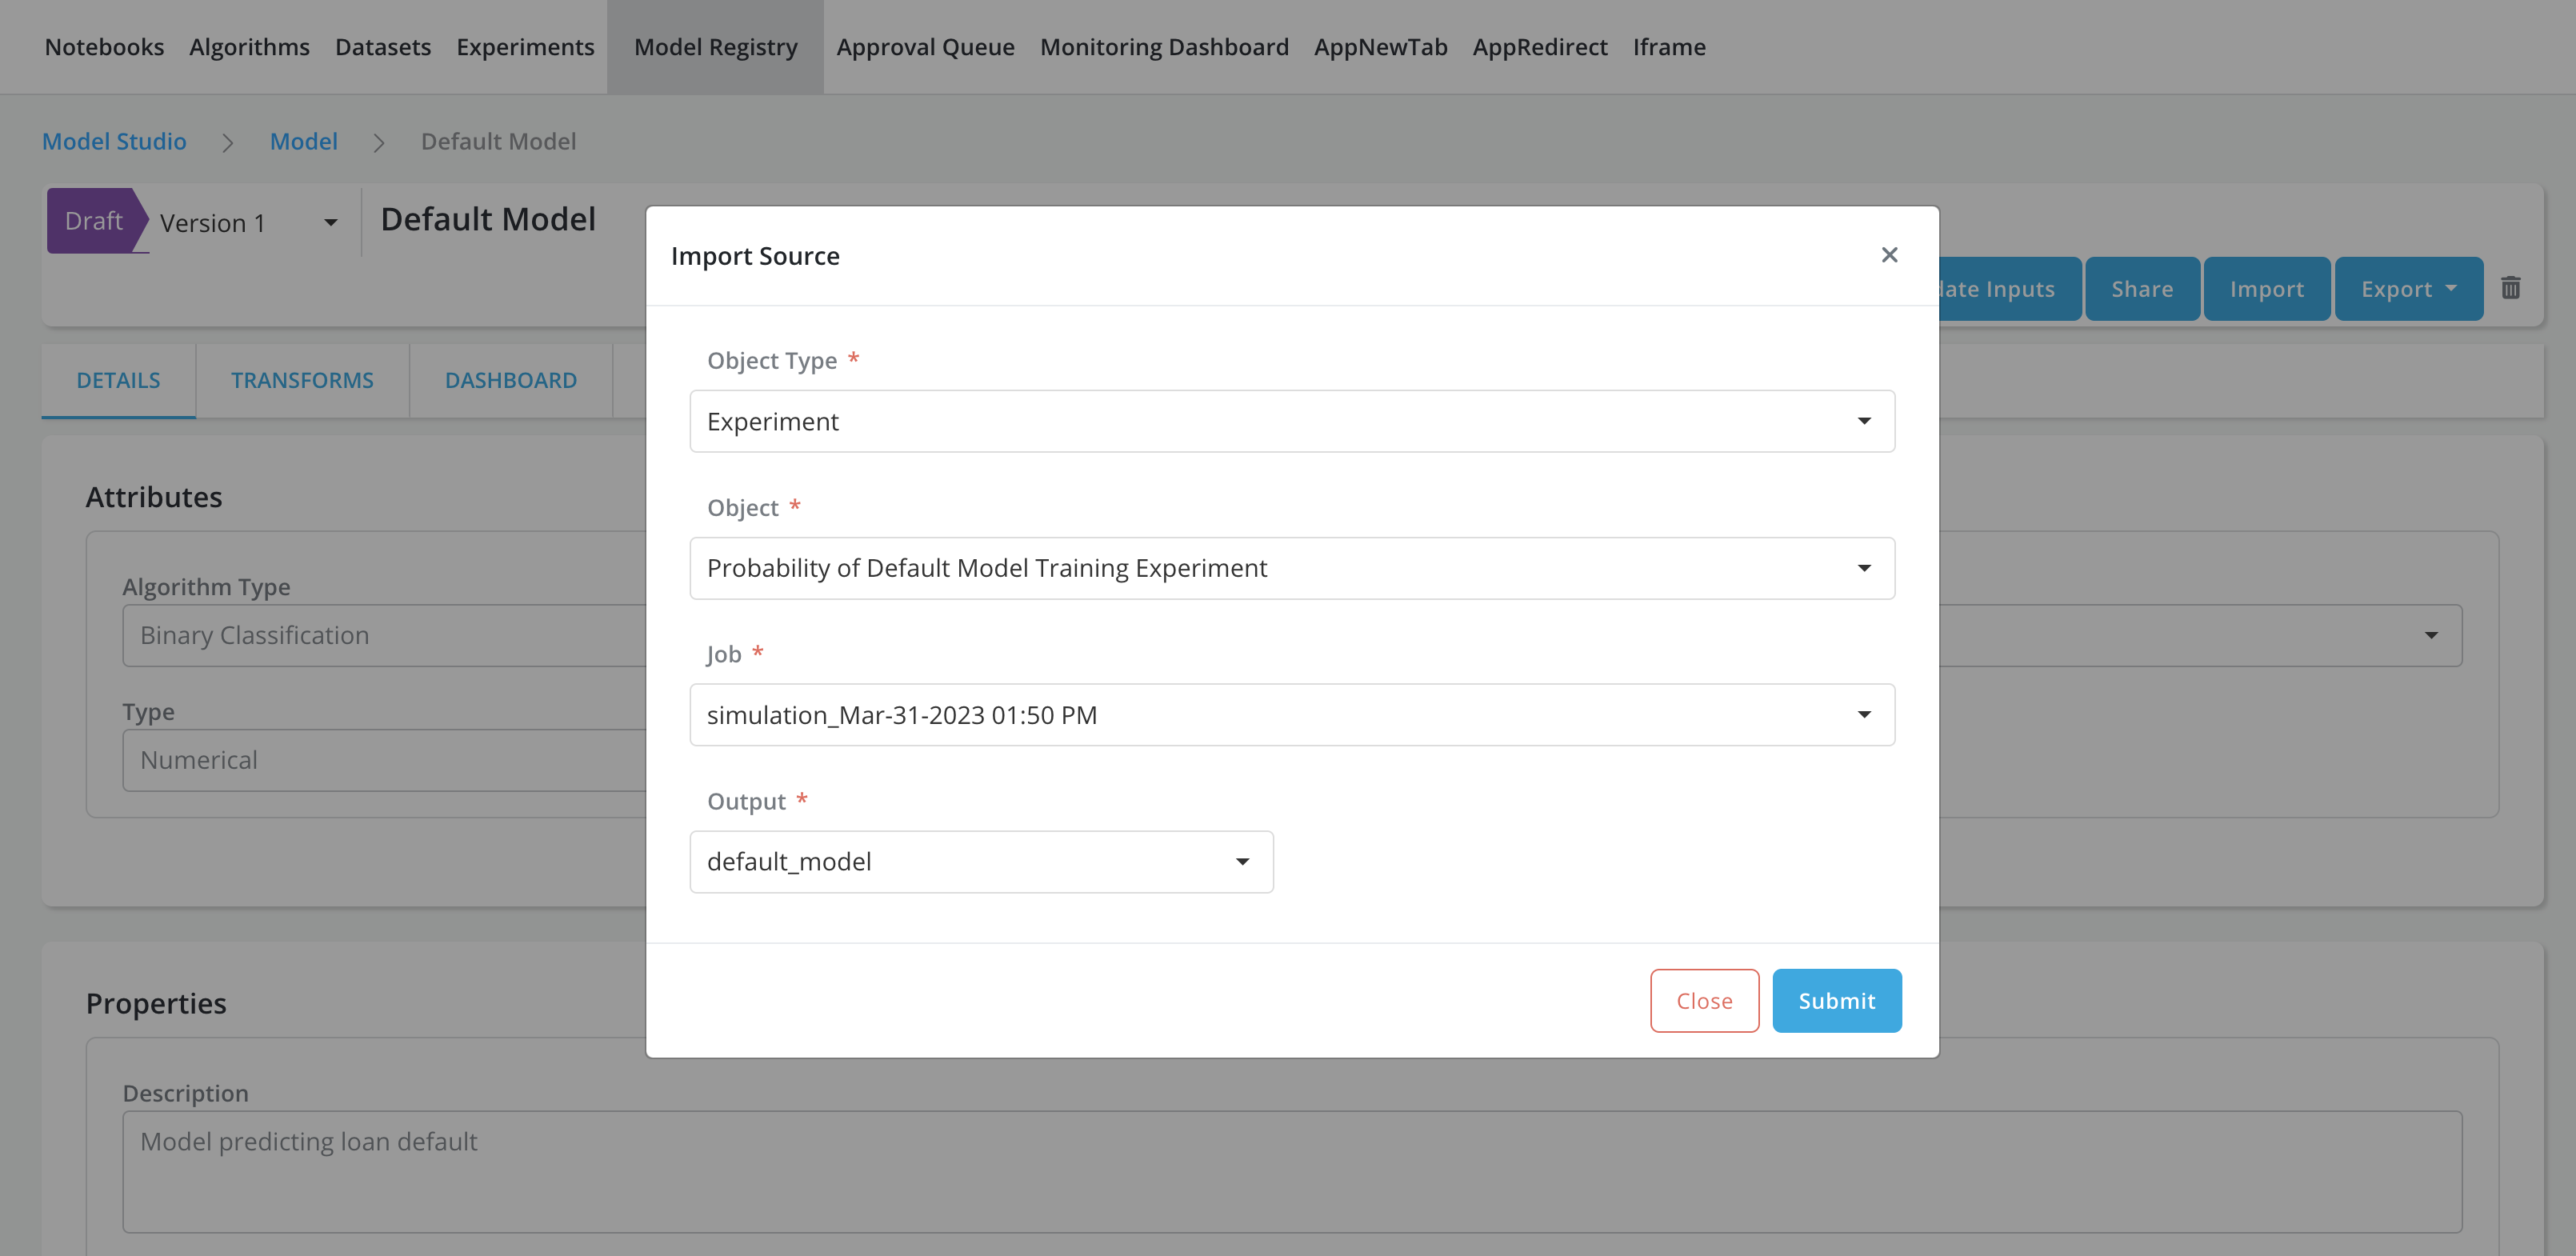Open the Object Type dropdown
The width and height of the screenshot is (2576, 1256).
click(x=1291, y=421)
